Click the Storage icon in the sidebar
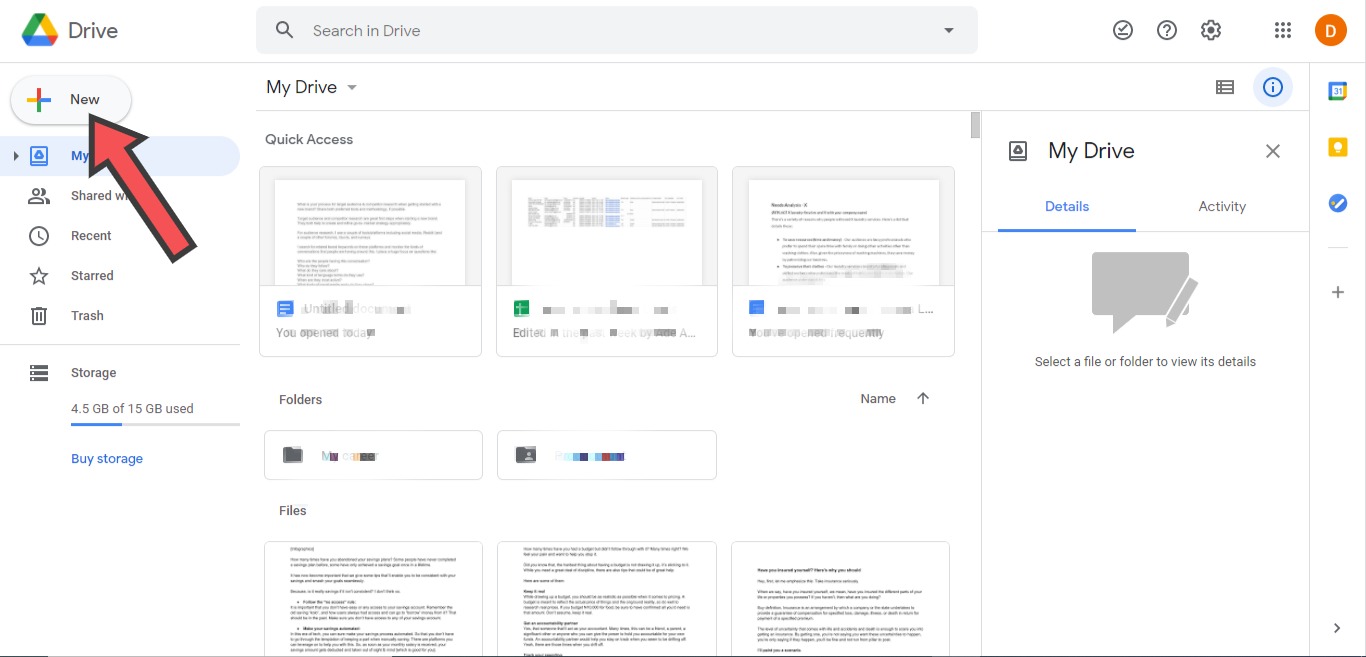Viewport: 1366px width, 657px height. pos(39,373)
